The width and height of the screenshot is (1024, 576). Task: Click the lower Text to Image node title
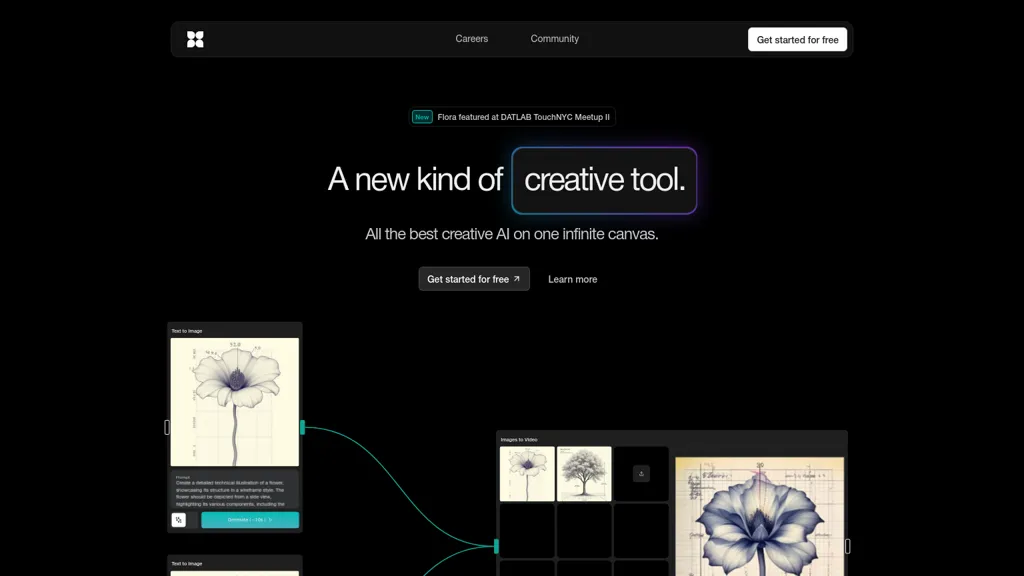187,564
